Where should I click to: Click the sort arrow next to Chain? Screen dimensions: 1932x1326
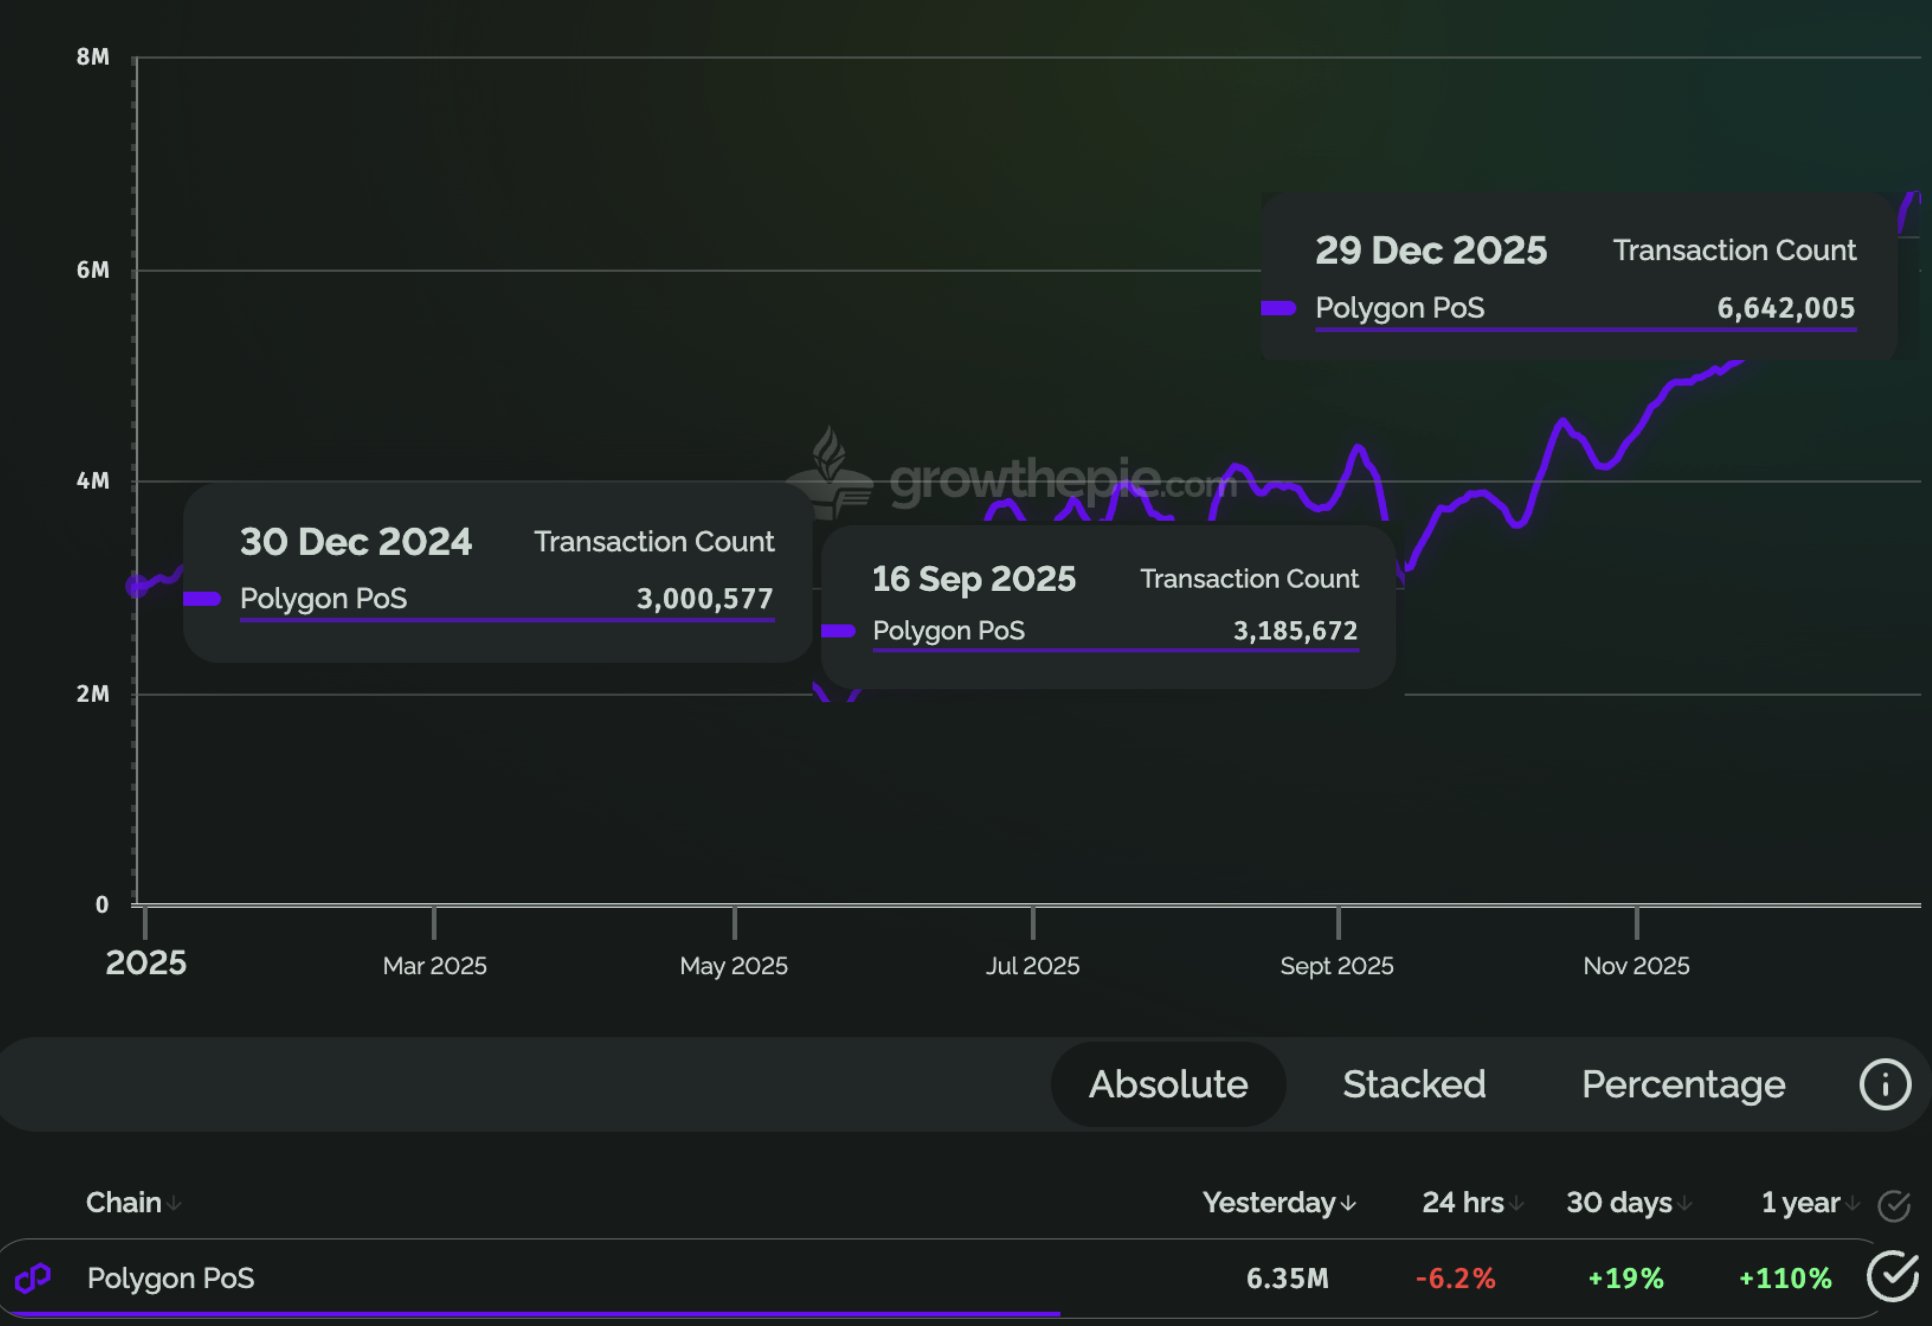tap(174, 1203)
